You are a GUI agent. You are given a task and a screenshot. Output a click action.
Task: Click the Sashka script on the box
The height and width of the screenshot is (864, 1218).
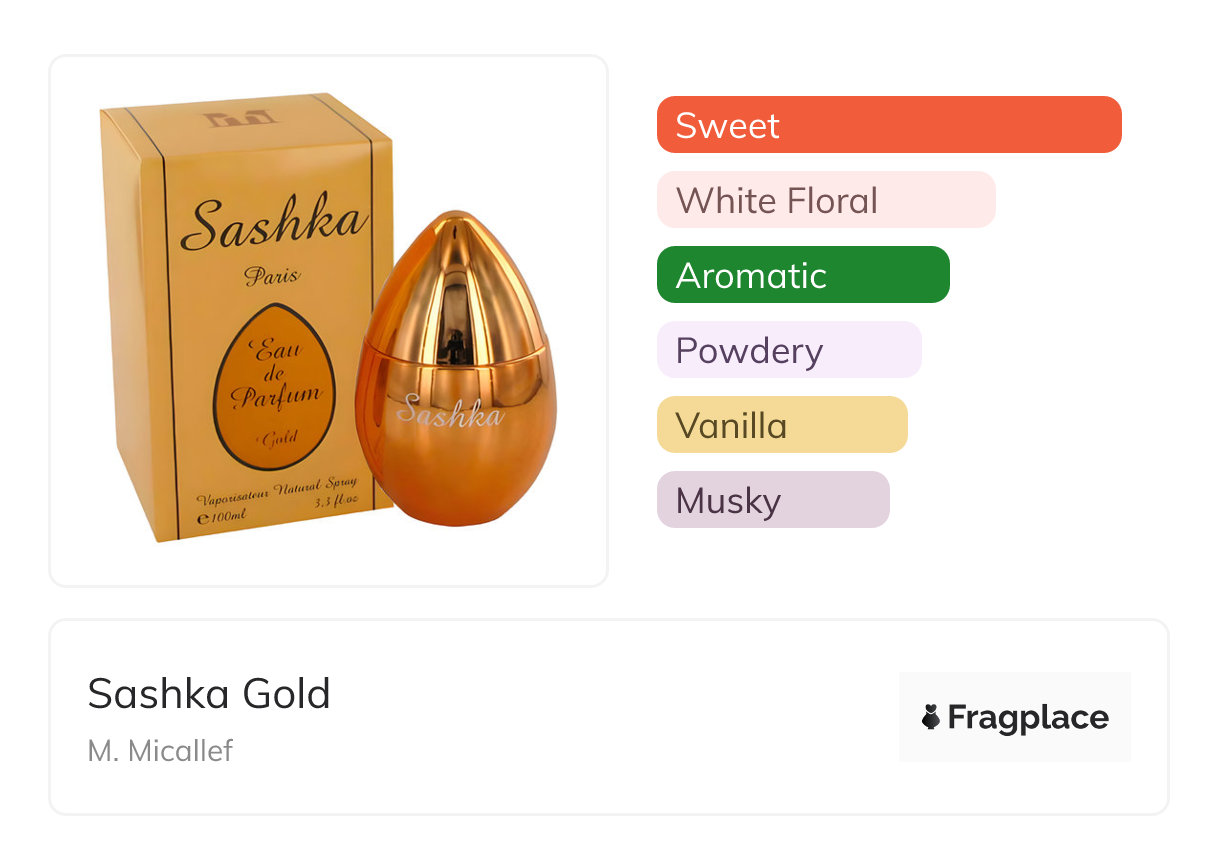(x=274, y=224)
